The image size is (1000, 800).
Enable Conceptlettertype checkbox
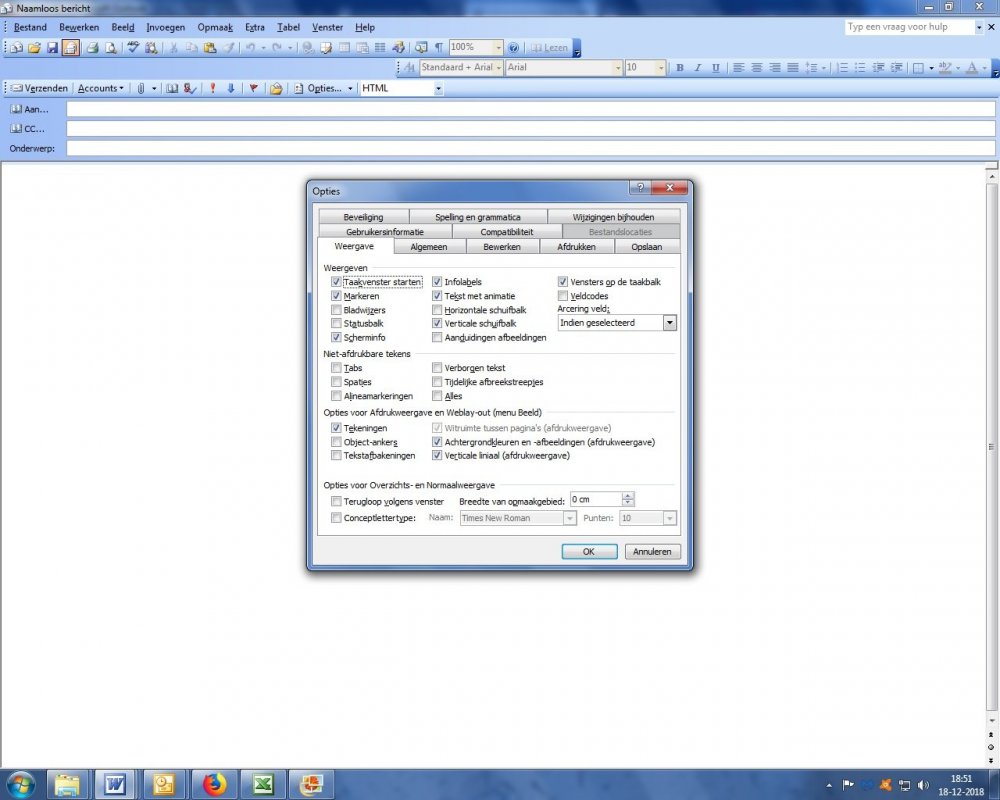pos(336,518)
